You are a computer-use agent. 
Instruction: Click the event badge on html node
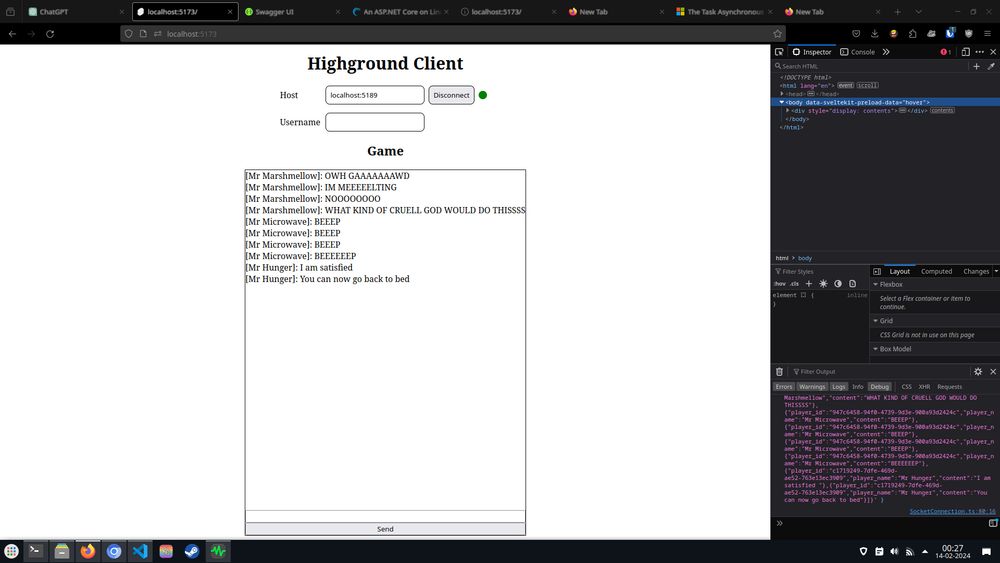coord(845,85)
